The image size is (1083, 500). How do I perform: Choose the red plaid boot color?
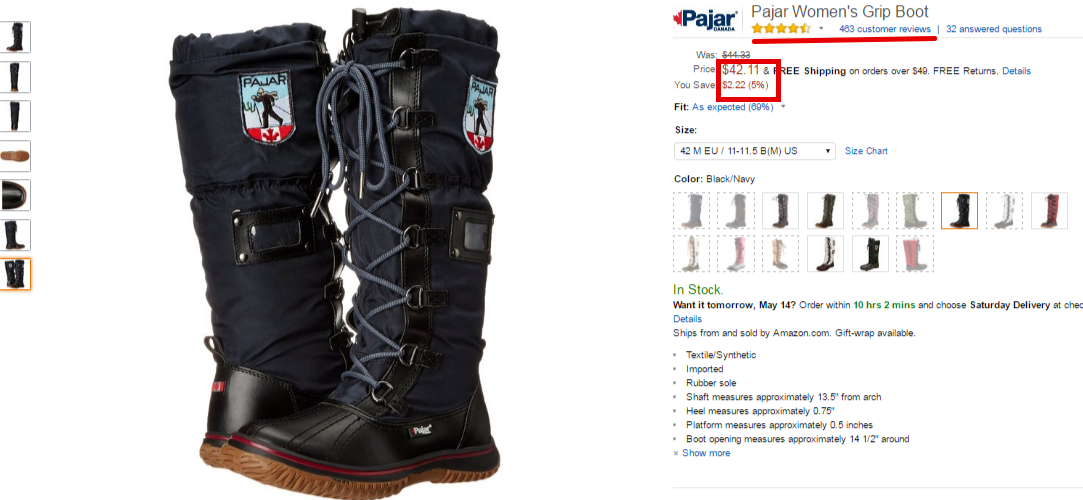1049,211
